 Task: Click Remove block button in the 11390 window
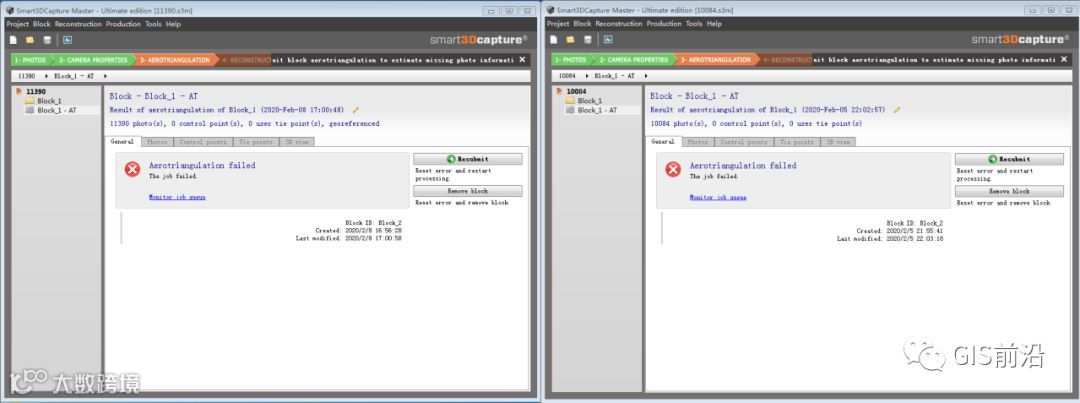pos(468,192)
